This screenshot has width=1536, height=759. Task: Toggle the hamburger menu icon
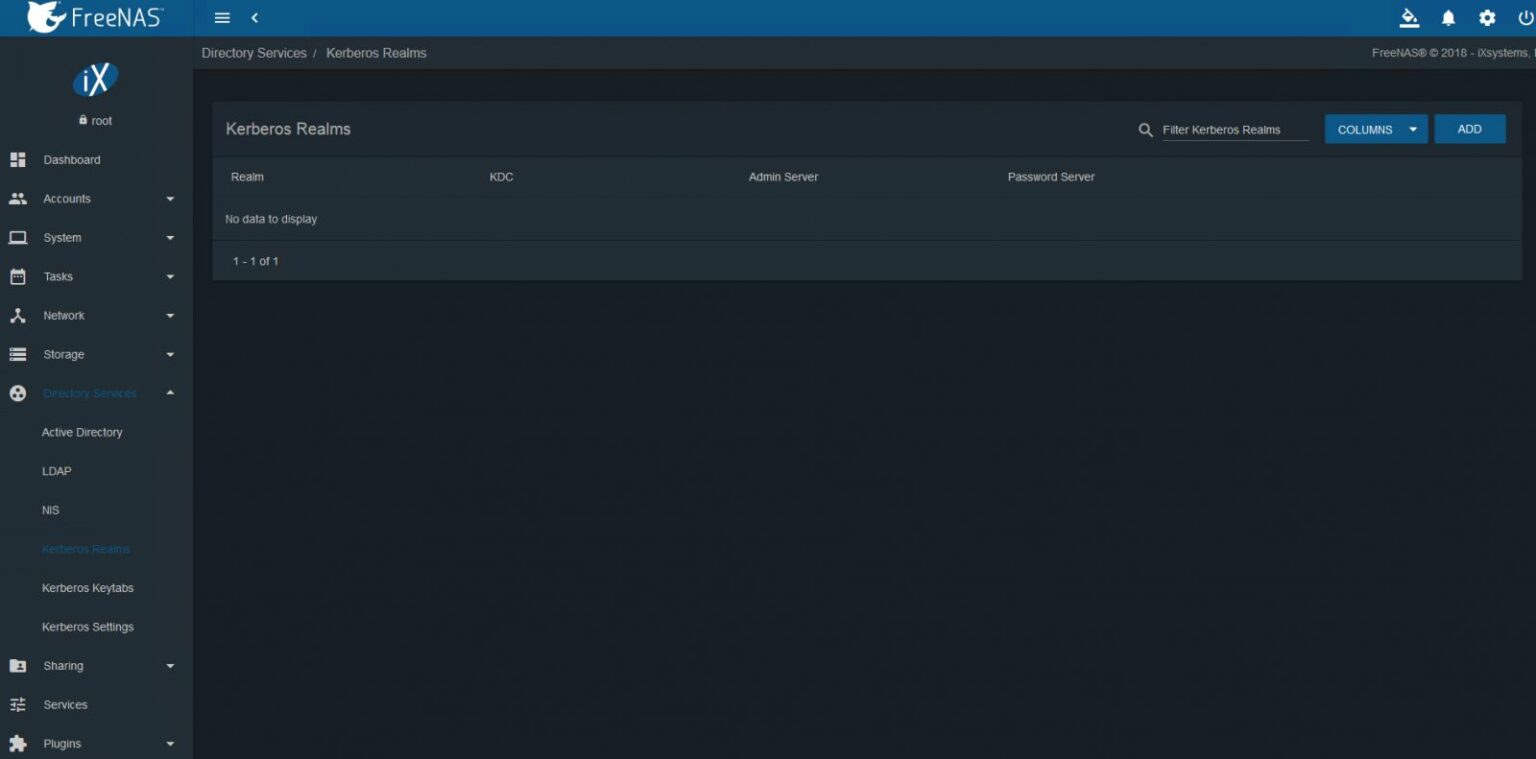pyautogui.click(x=222, y=18)
